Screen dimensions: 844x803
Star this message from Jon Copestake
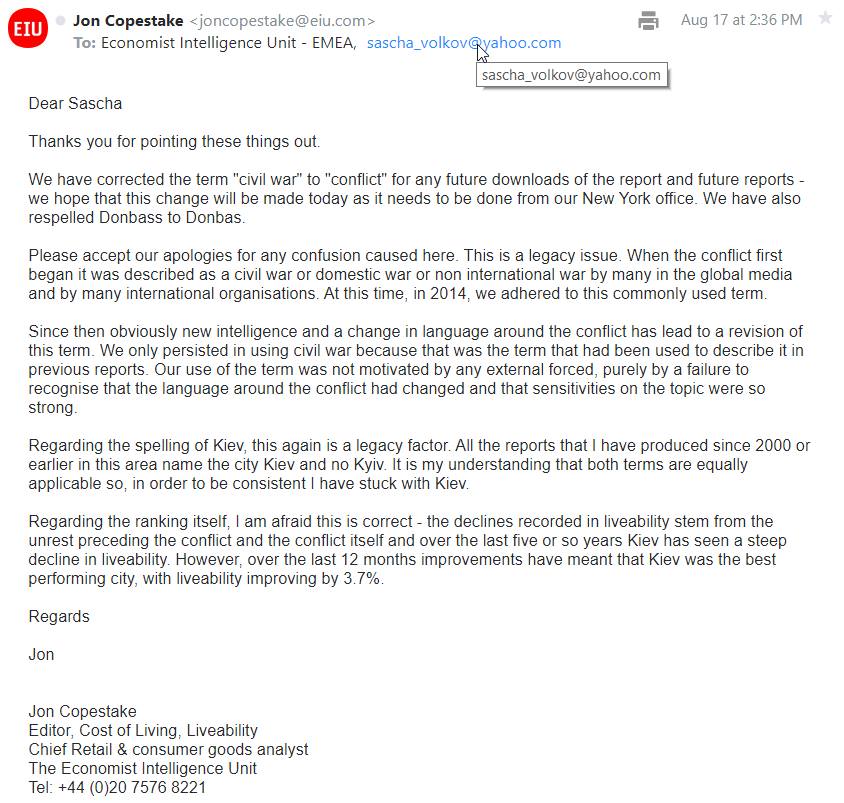pos(825,19)
